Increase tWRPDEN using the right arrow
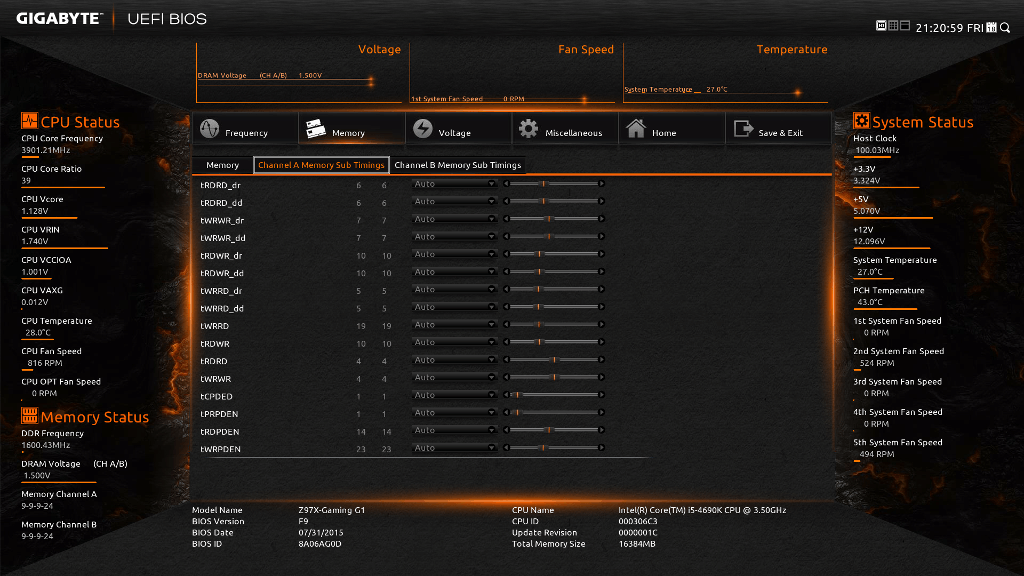The width and height of the screenshot is (1024, 576). (601, 449)
